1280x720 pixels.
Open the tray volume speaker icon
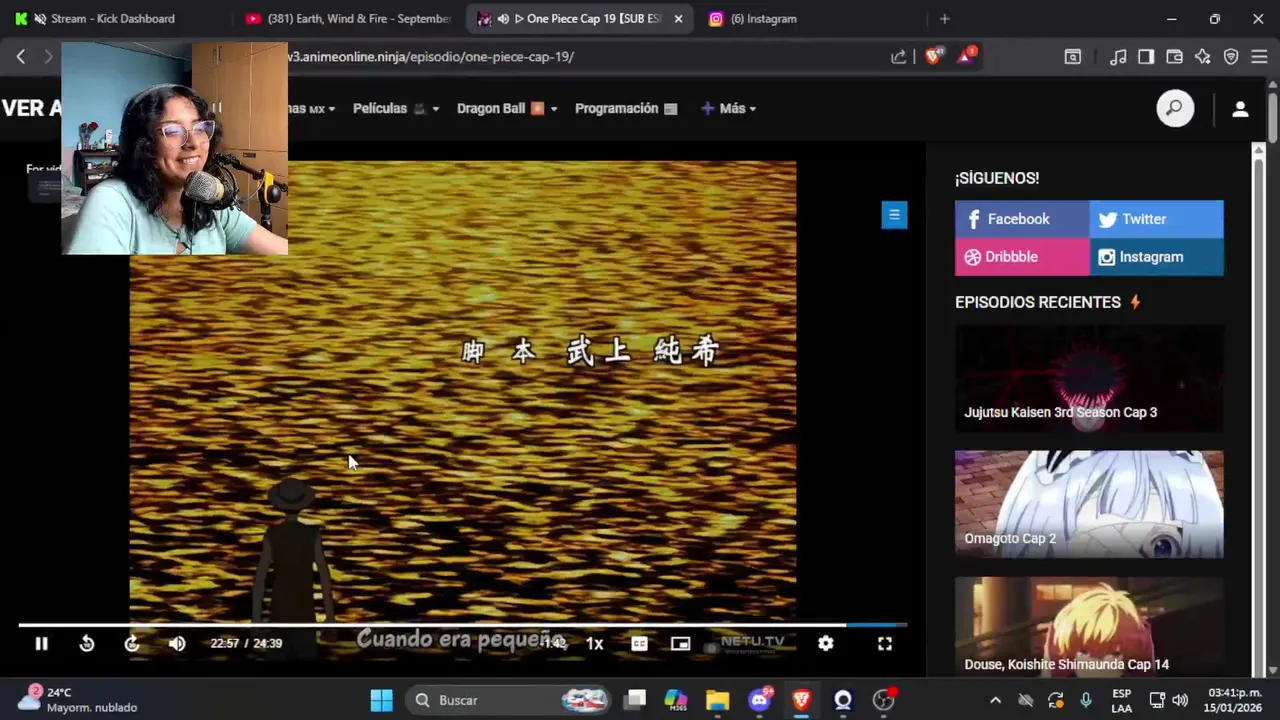coord(1180,700)
